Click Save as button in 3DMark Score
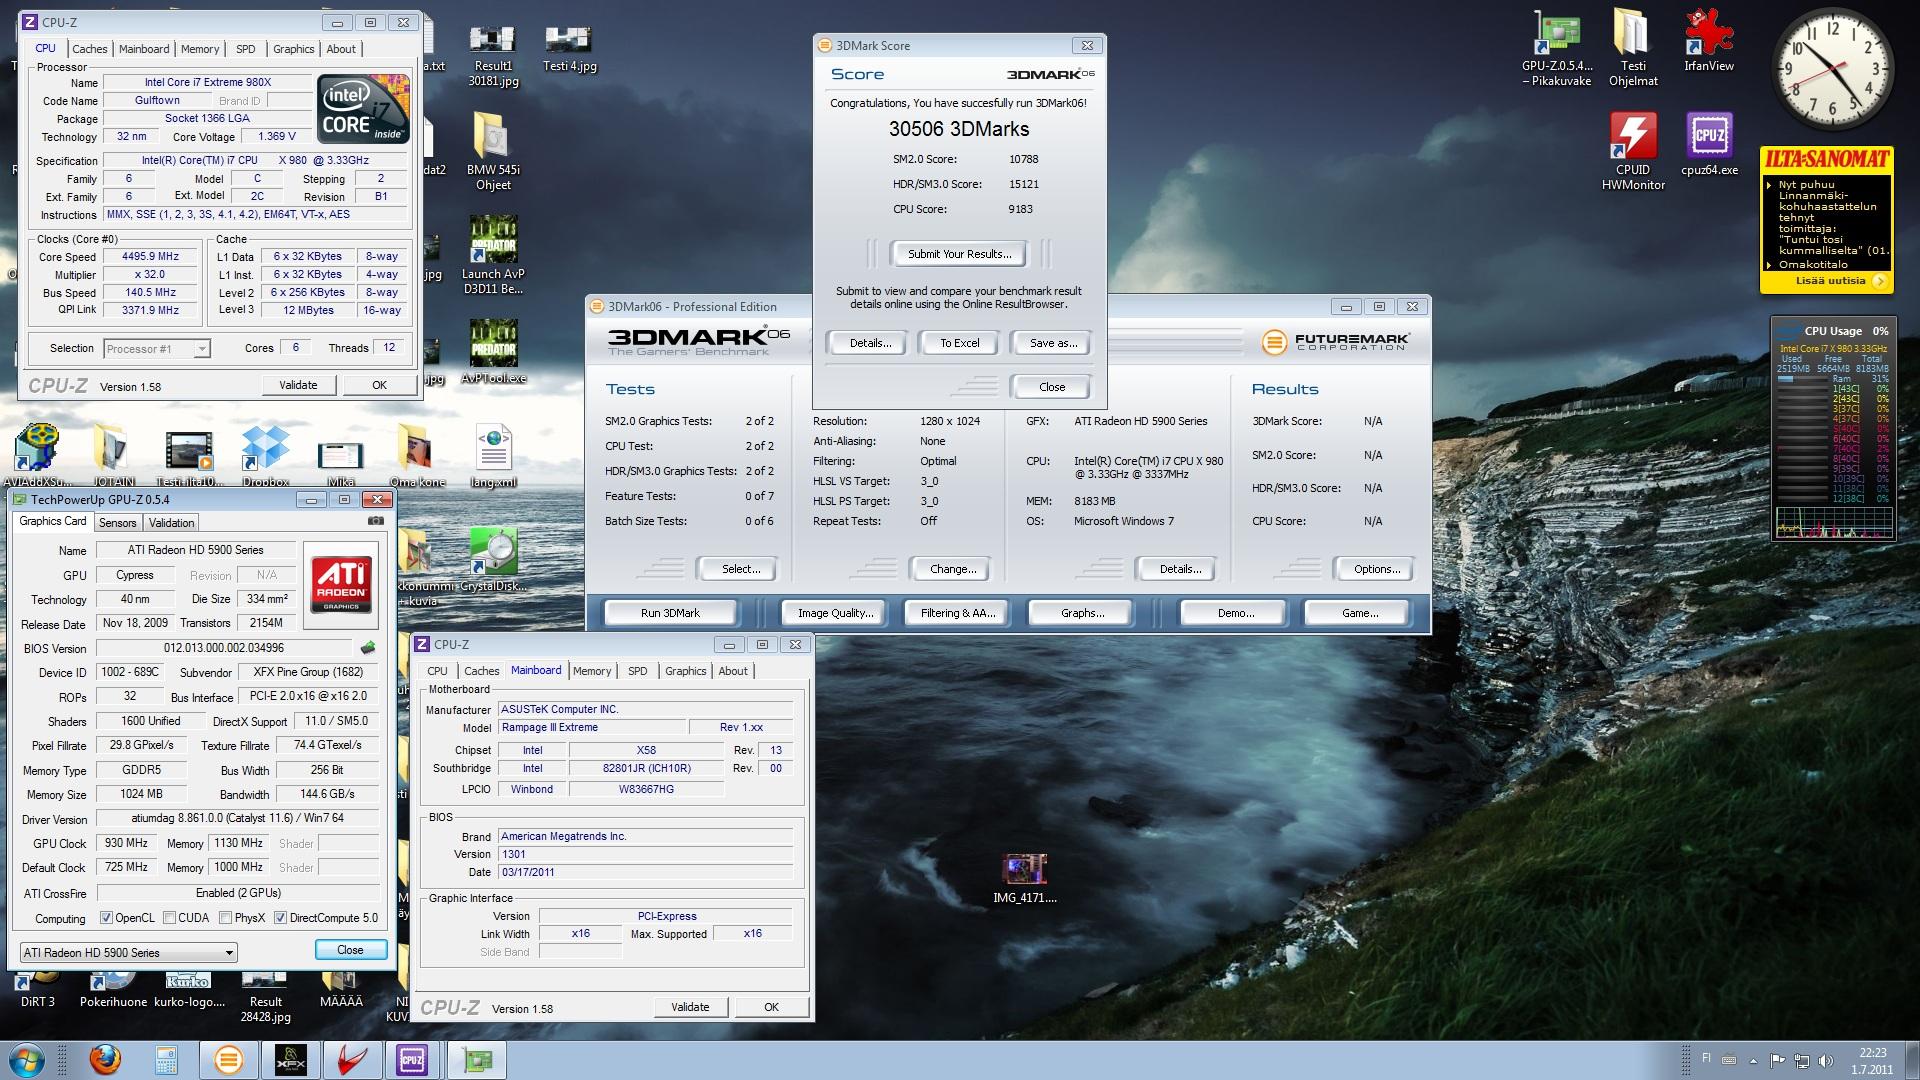Screen dimensions: 1920x1080 [x=1053, y=343]
